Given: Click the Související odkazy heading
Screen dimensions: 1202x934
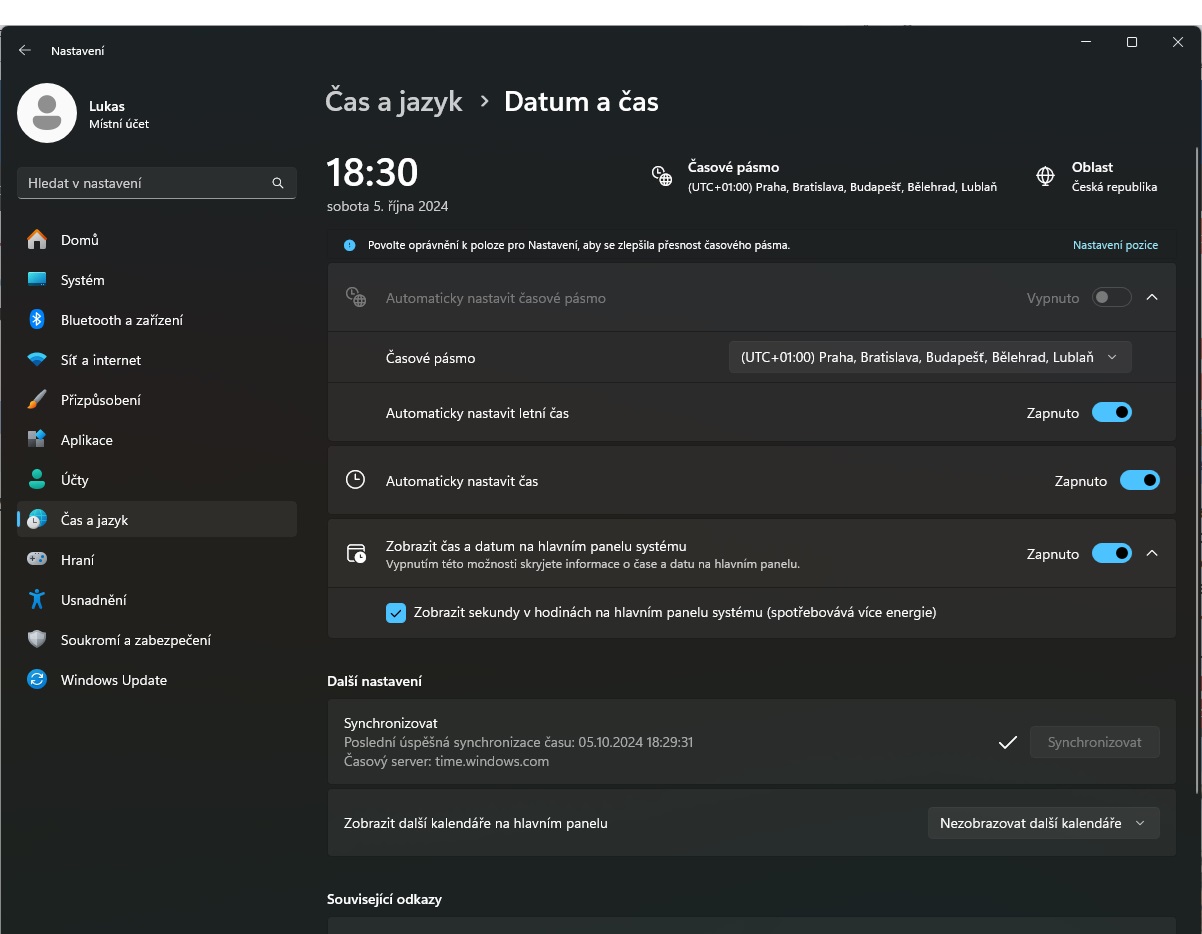Looking at the screenshot, I should pyautogui.click(x=384, y=899).
